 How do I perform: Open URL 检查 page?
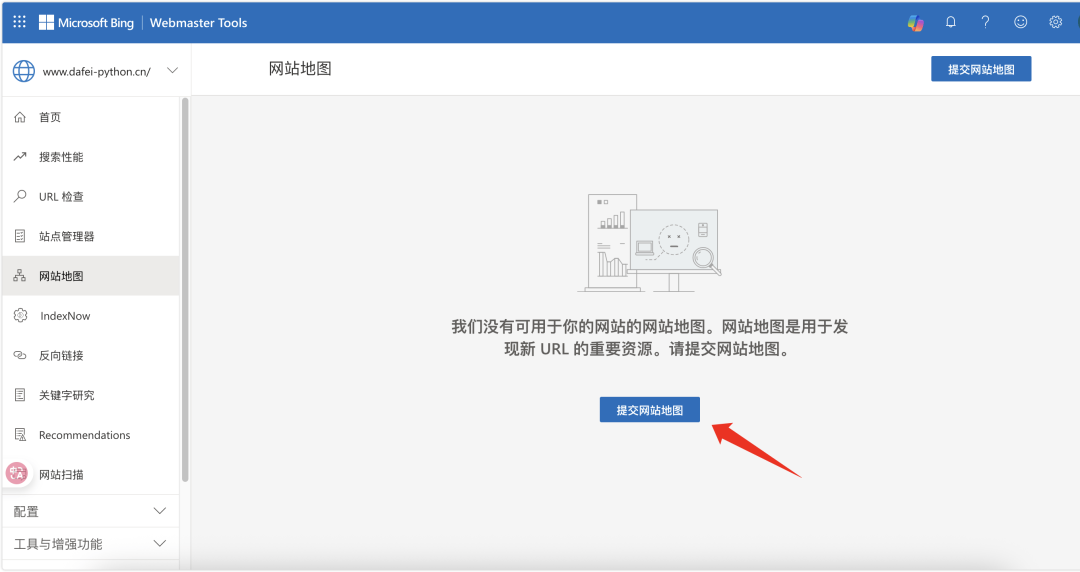pyautogui.click(x=91, y=196)
